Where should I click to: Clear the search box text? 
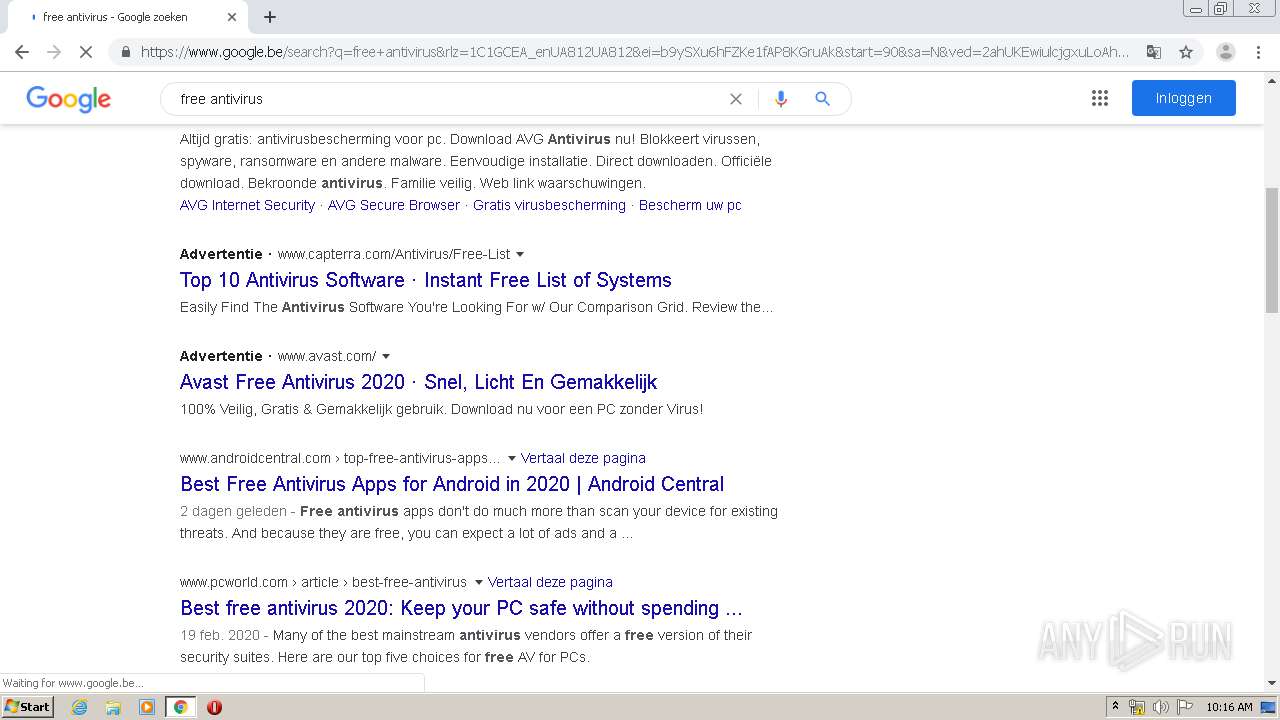pos(736,99)
